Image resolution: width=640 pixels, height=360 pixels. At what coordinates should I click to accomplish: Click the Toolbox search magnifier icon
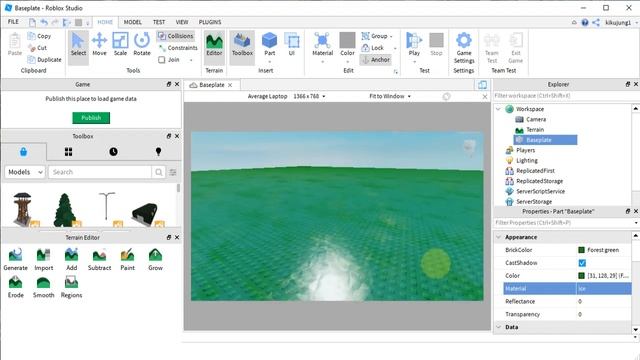click(x=158, y=172)
